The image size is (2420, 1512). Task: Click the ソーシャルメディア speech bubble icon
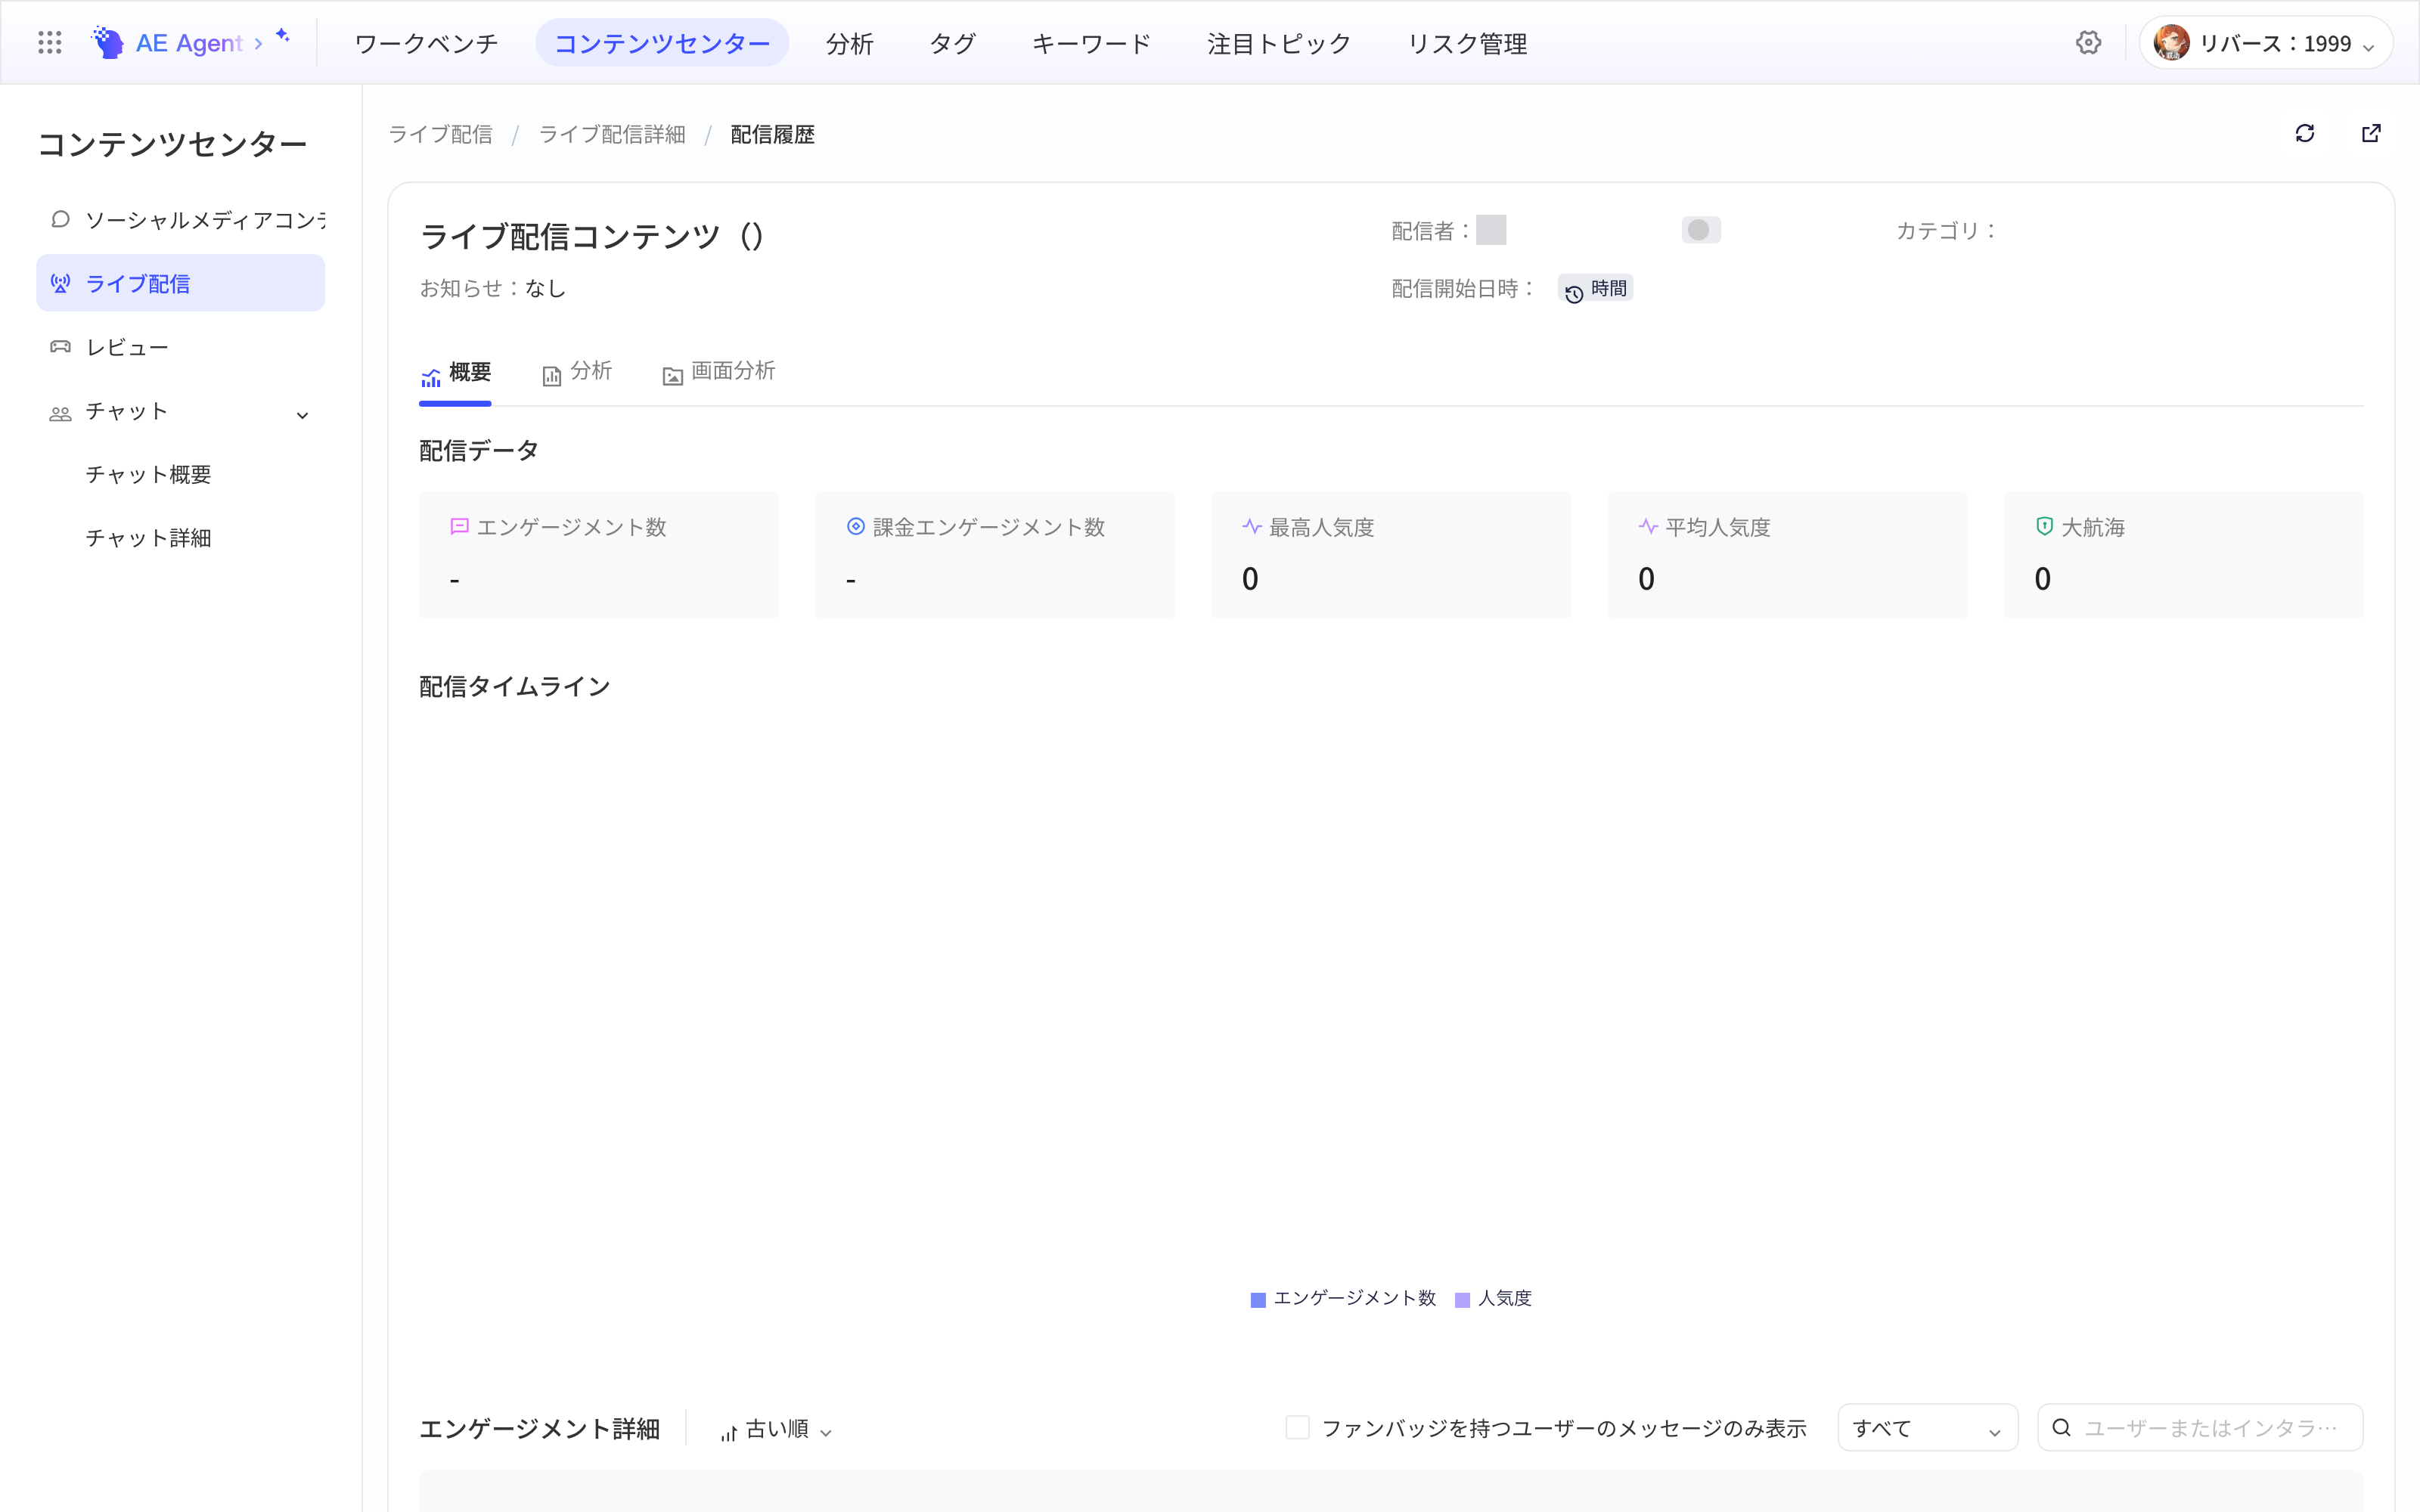coord(60,219)
